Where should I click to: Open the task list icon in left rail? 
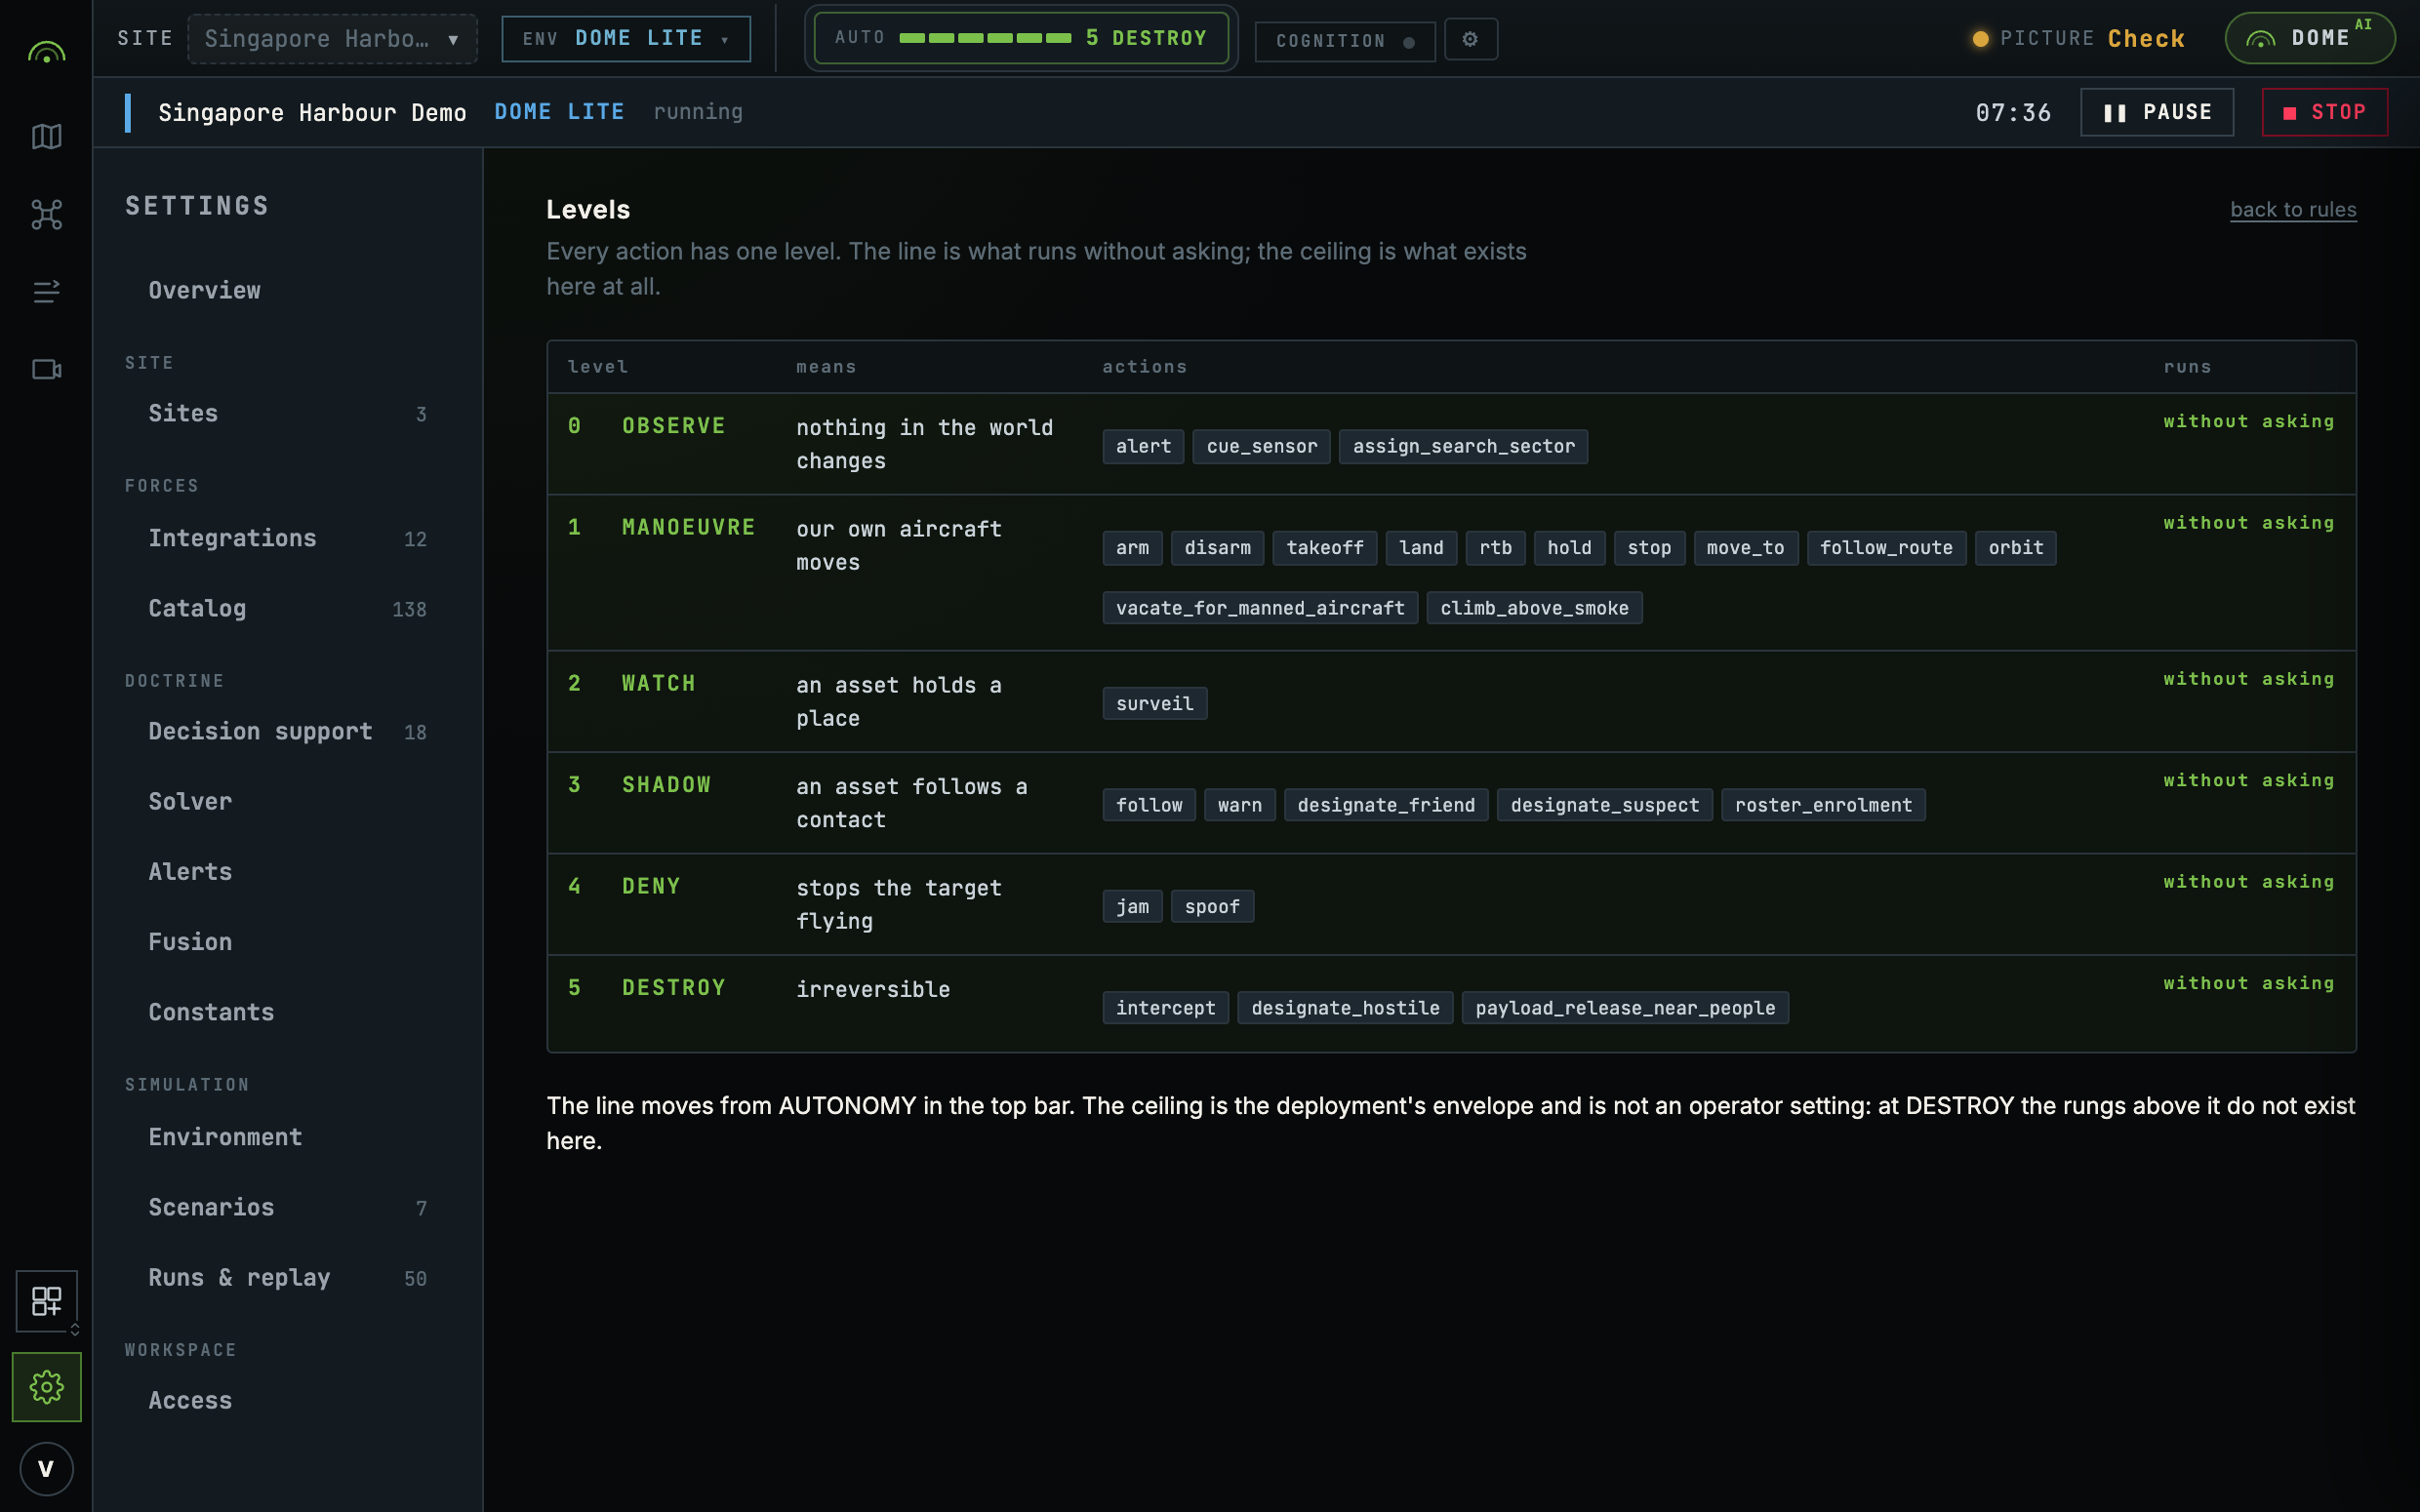pos(46,291)
